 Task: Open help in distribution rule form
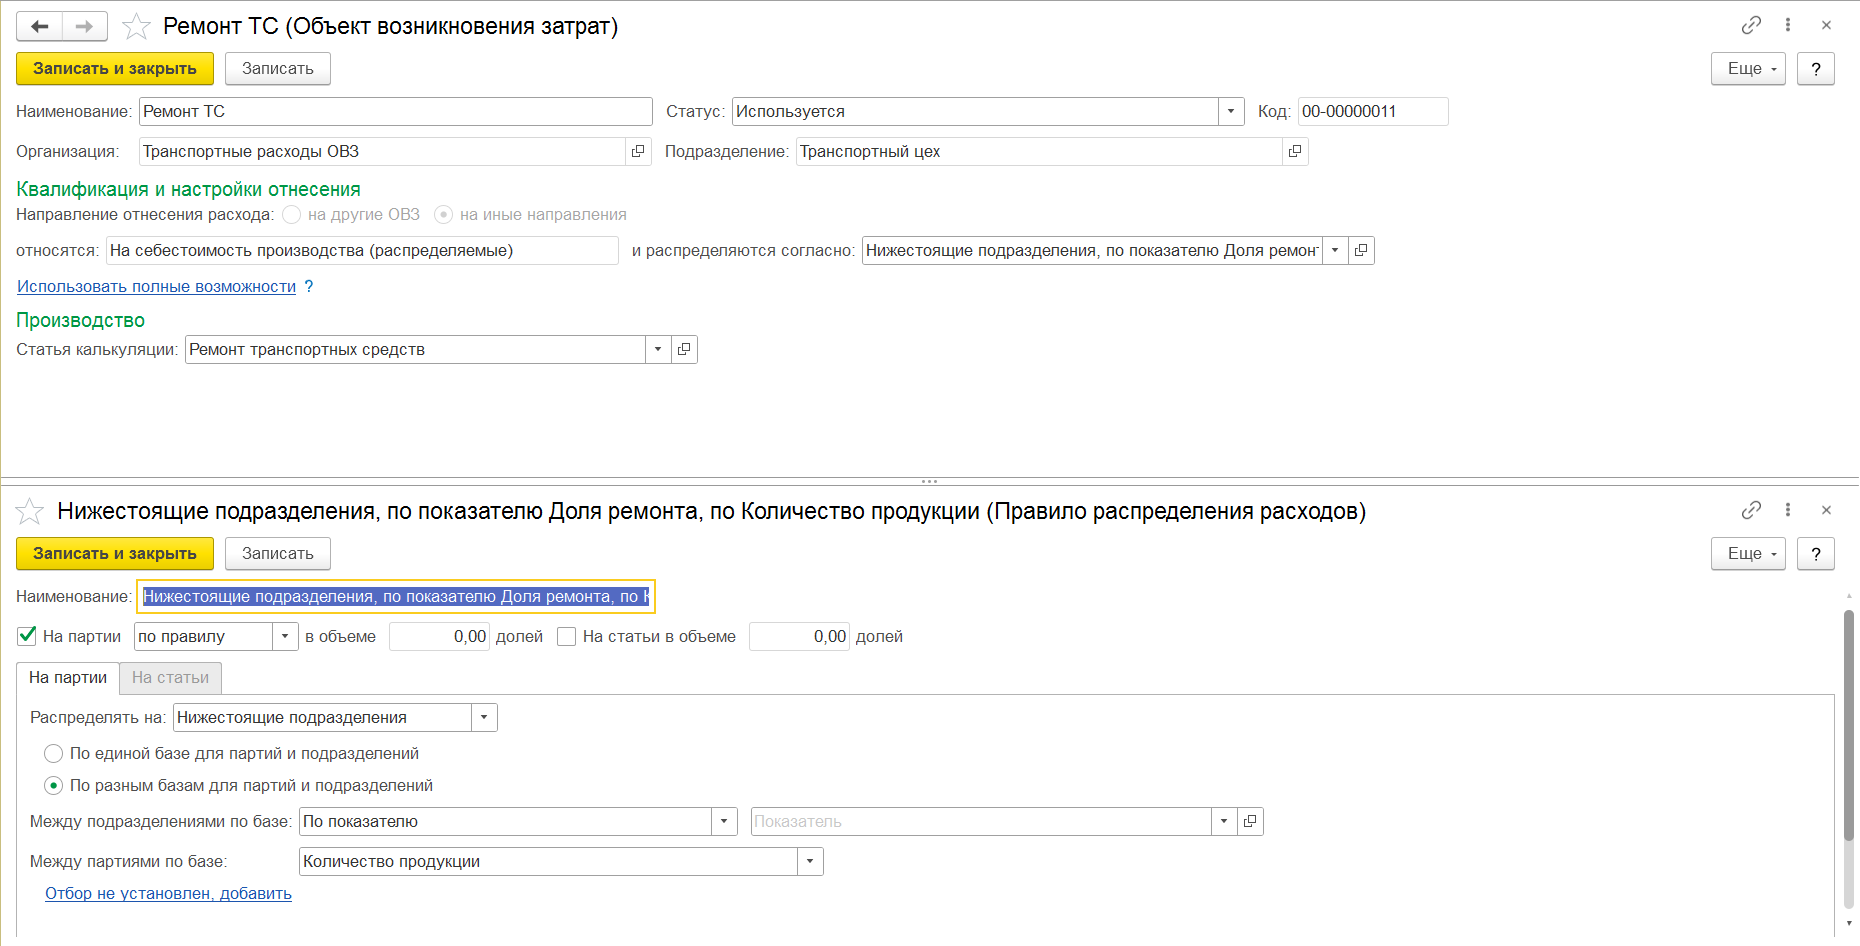pyautogui.click(x=1816, y=553)
